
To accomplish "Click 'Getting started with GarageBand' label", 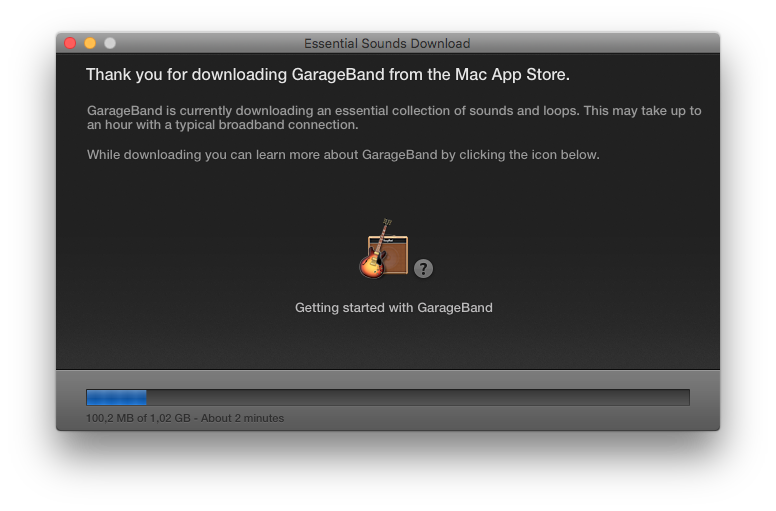I will tap(393, 308).
